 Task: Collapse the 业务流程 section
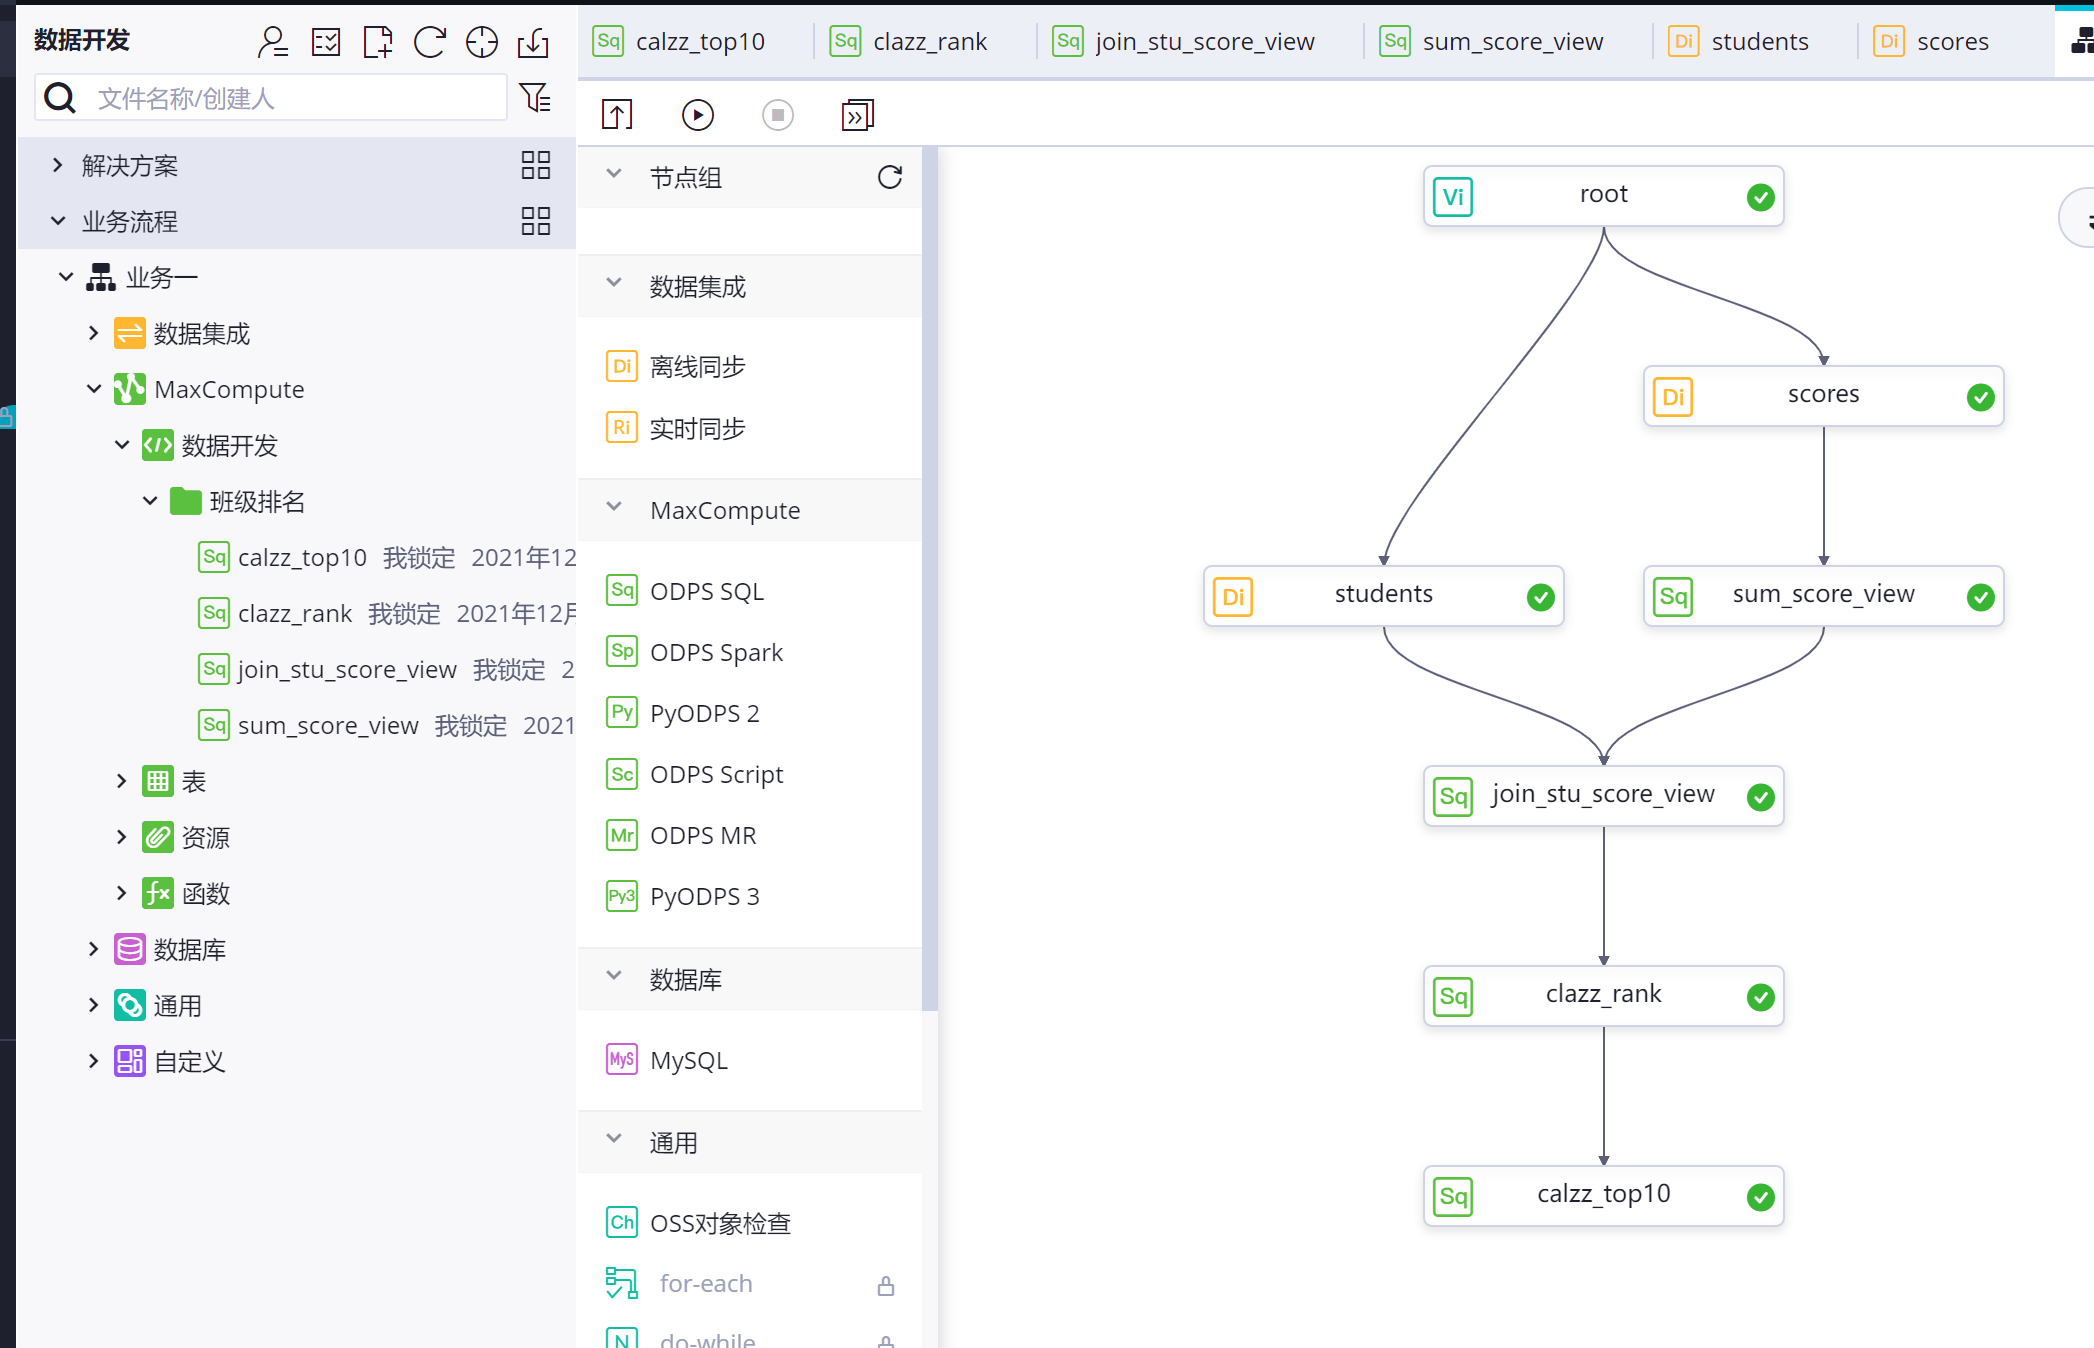pos(58,221)
